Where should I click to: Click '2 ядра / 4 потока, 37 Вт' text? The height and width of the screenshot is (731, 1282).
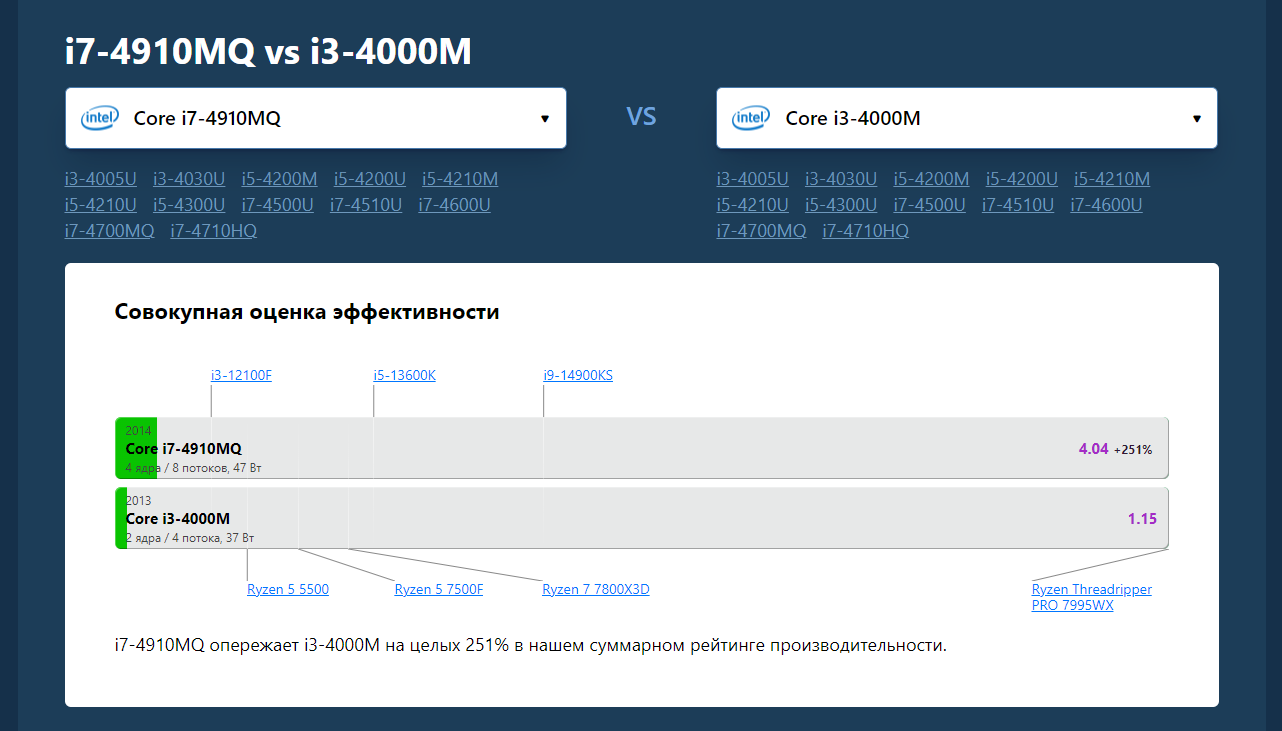pos(190,538)
